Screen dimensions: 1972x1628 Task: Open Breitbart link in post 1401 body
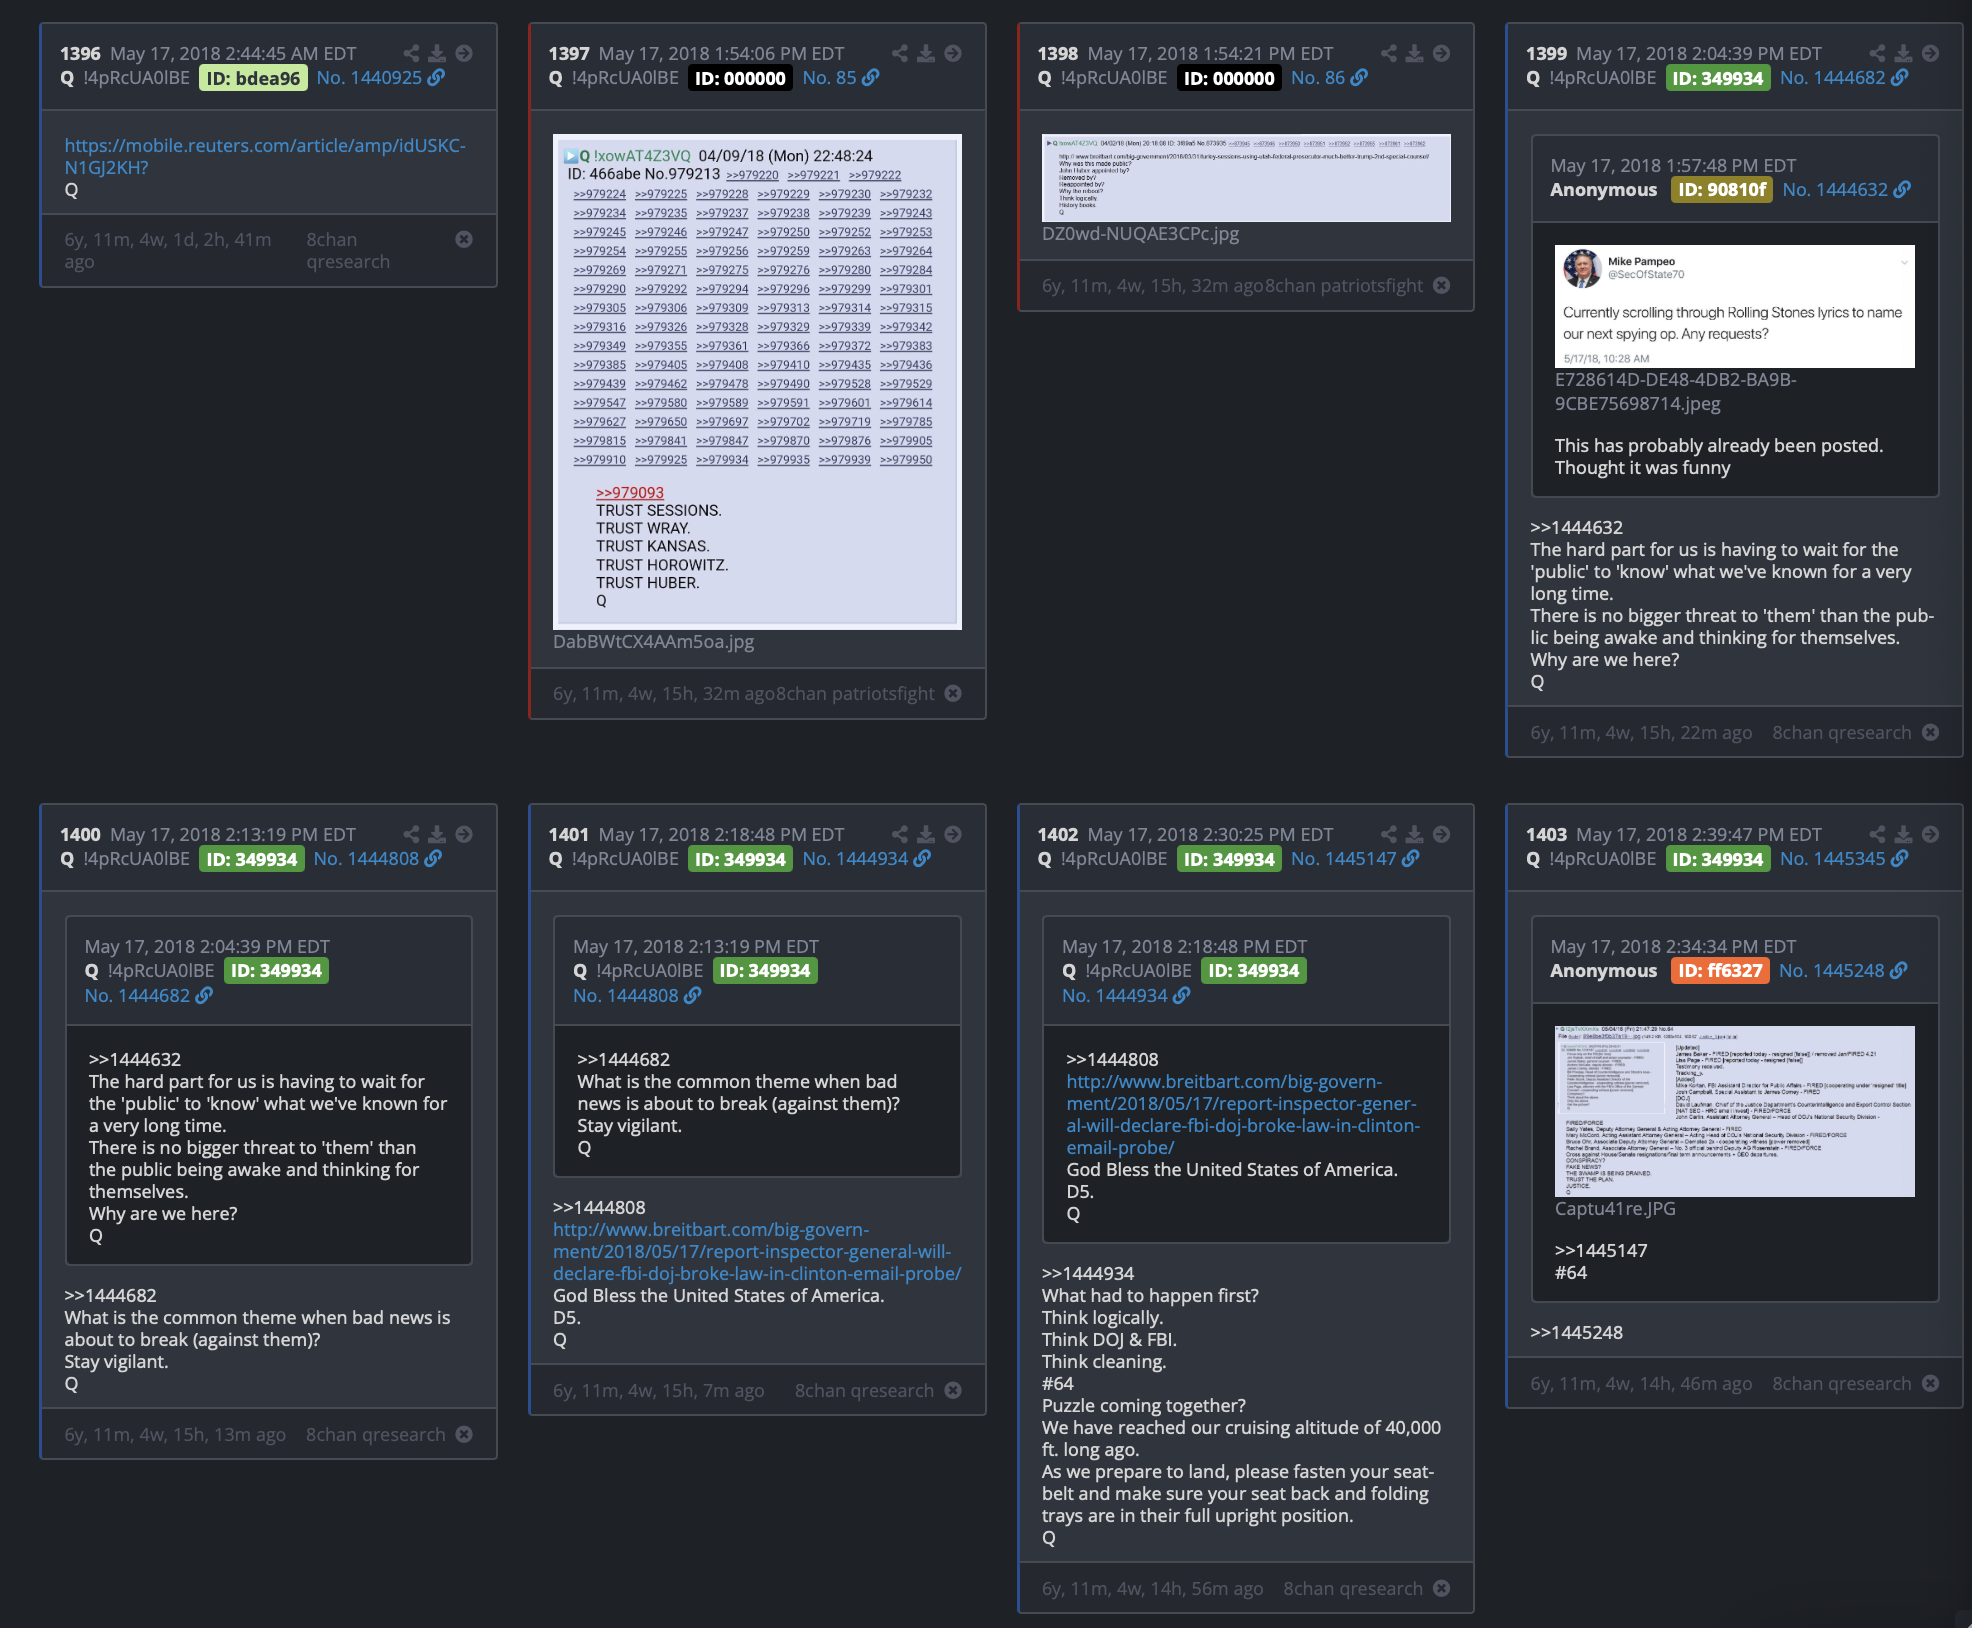[x=757, y=1252]
